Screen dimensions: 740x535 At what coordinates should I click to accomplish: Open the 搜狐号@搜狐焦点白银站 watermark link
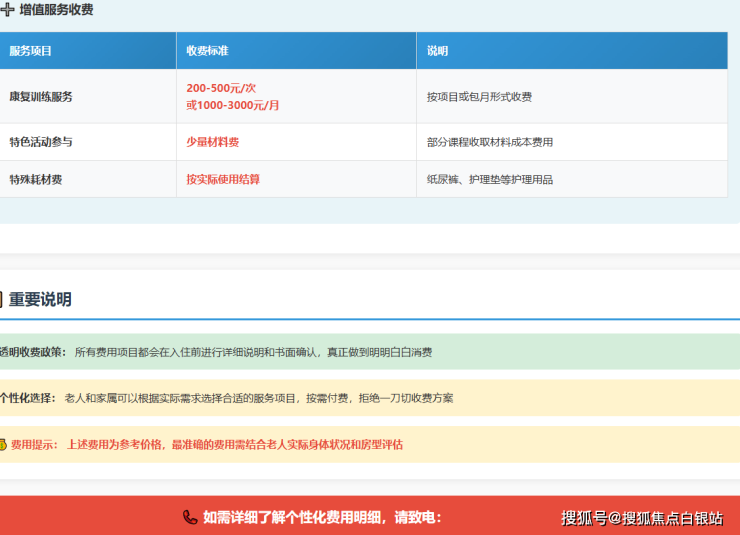click(x=641, y=518)
